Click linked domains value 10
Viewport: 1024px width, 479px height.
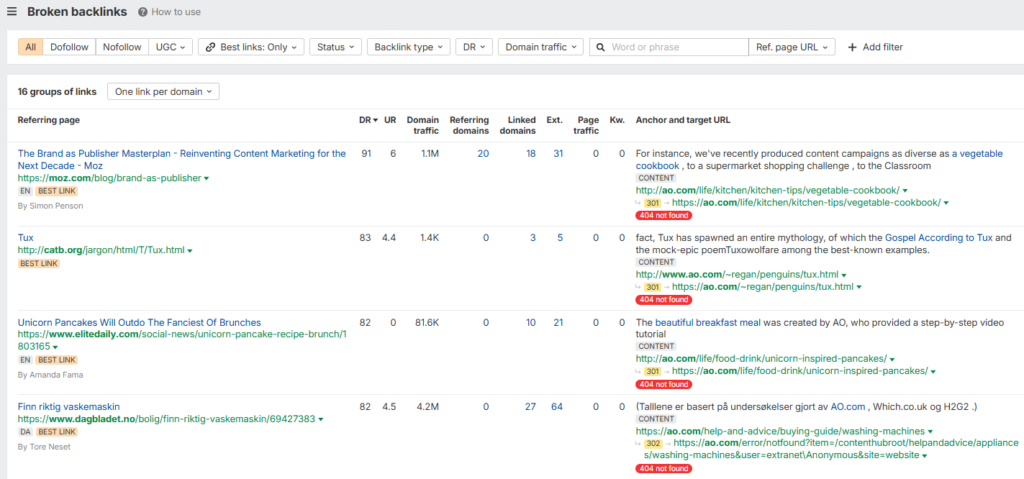click(531, 322)
